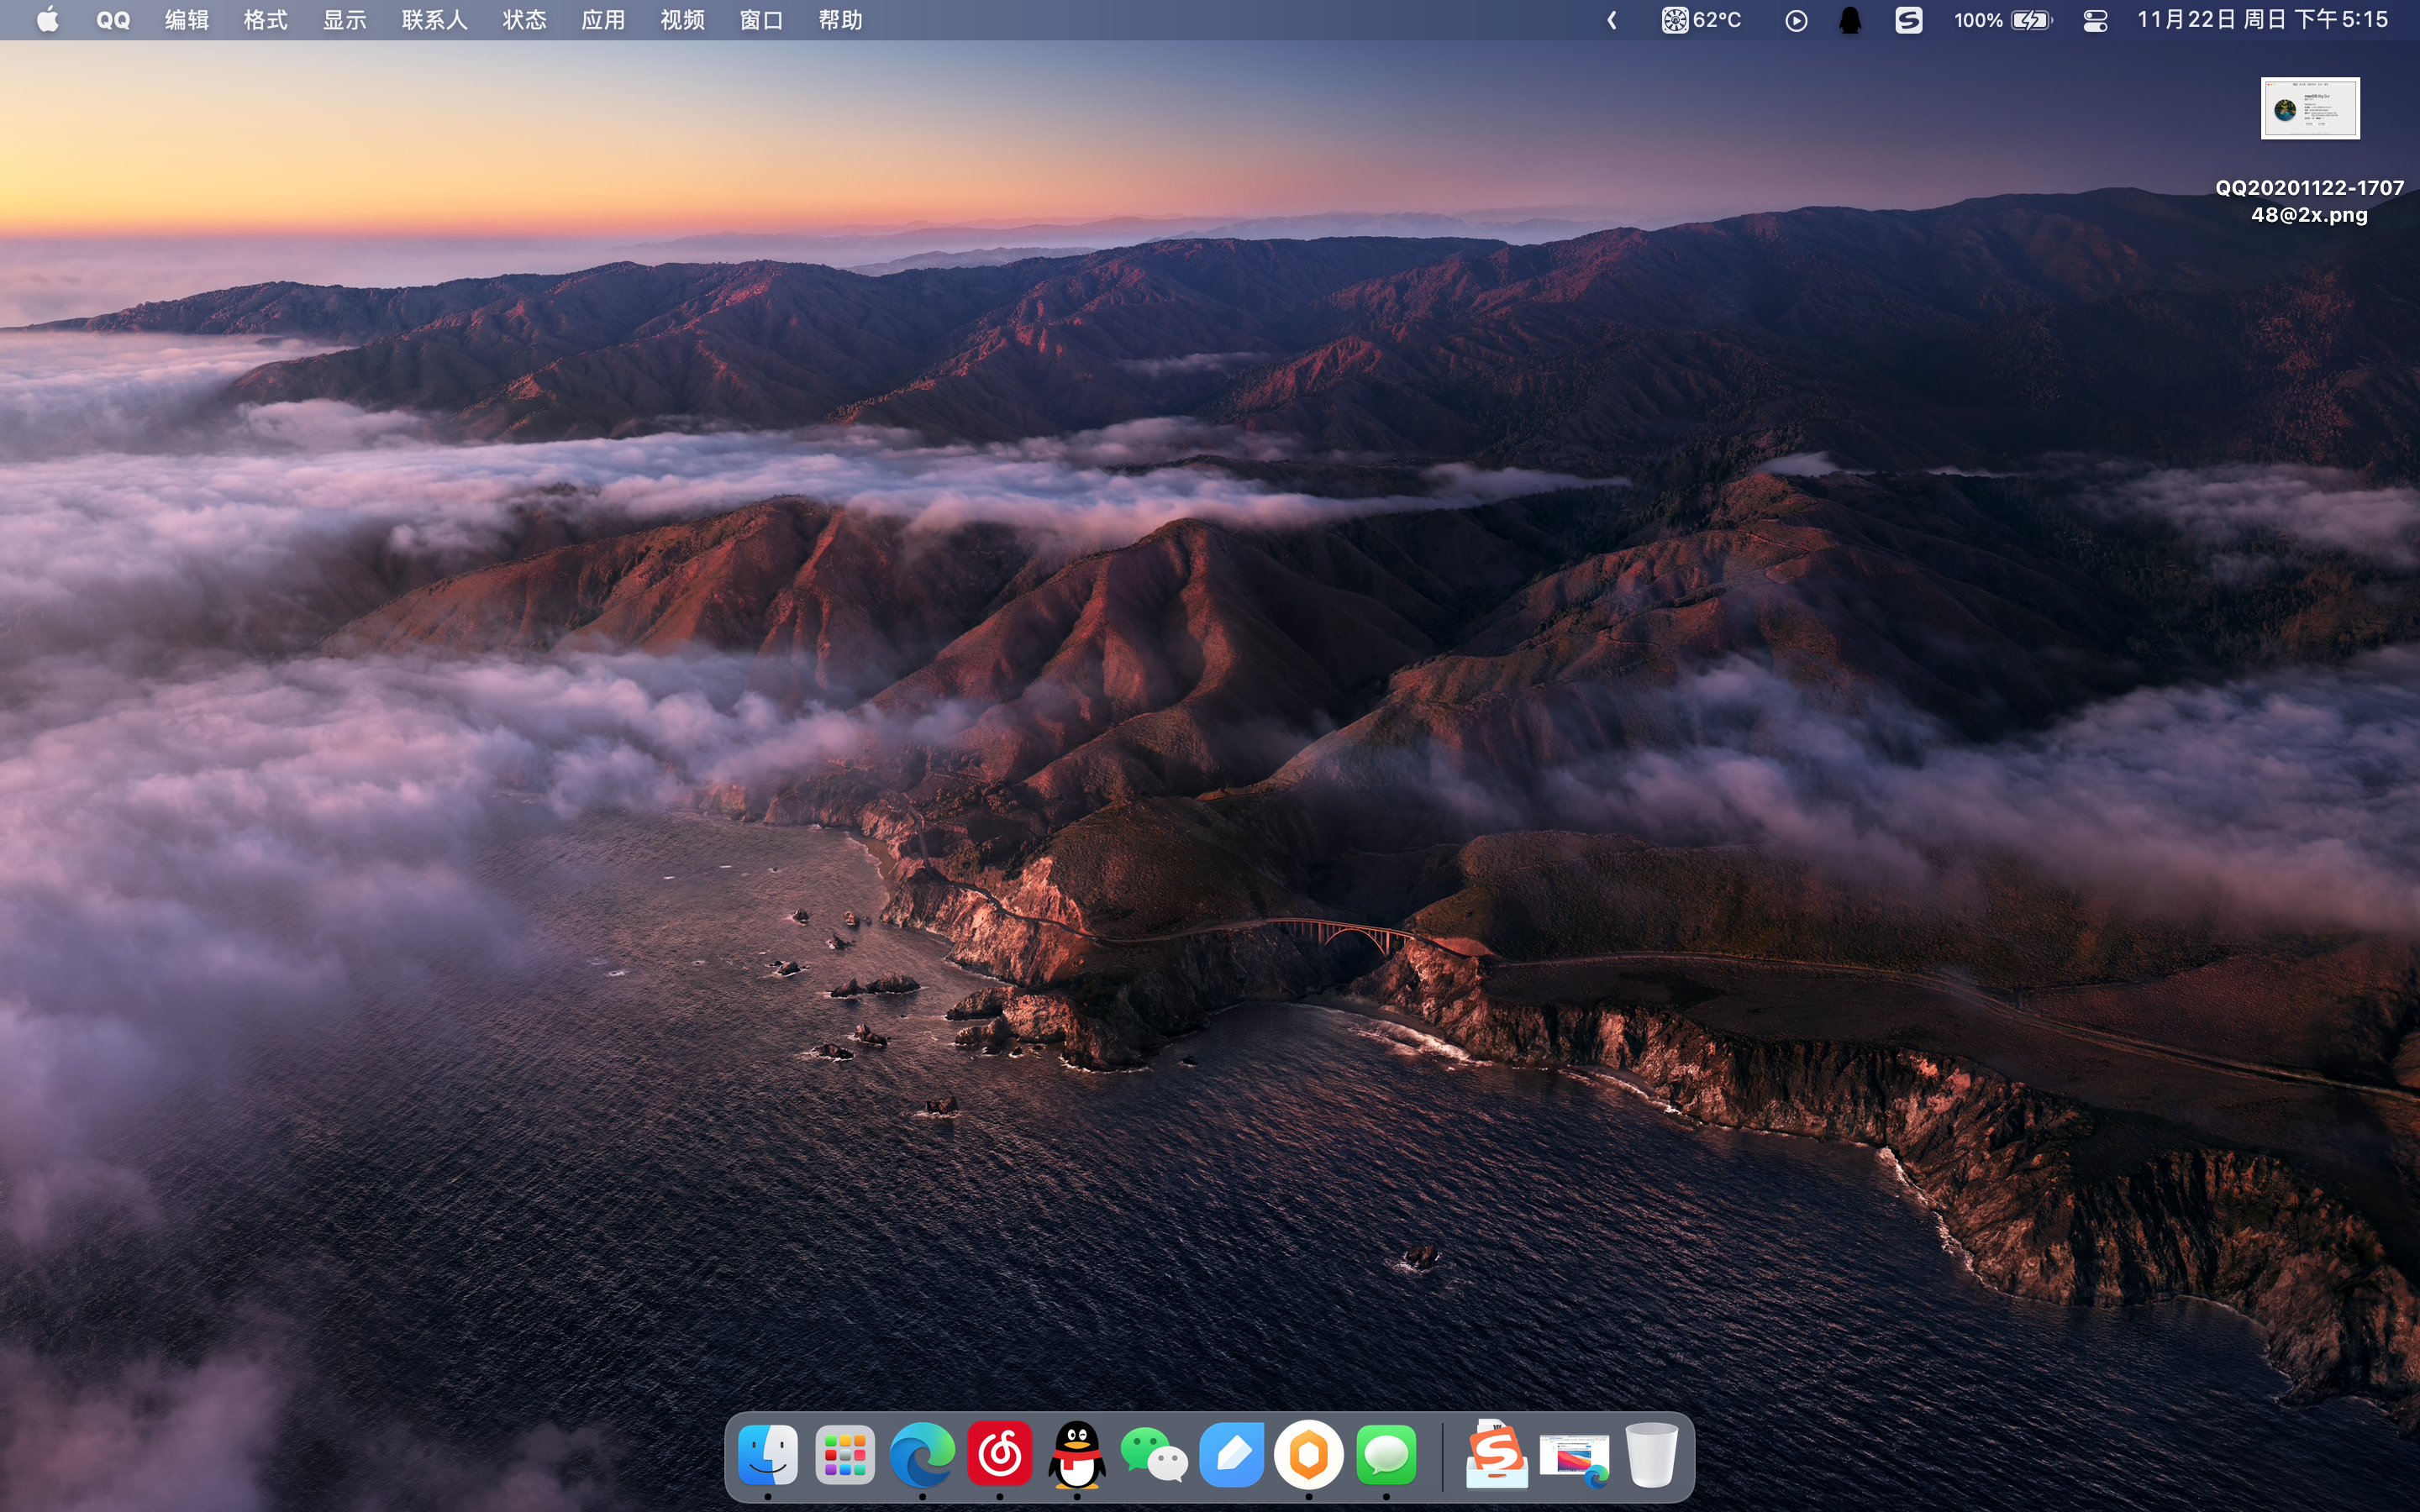Open WeChat from the dock
Image resolution: width=2420 pixels, height=1512 pixels.
coord(1153,1455)
